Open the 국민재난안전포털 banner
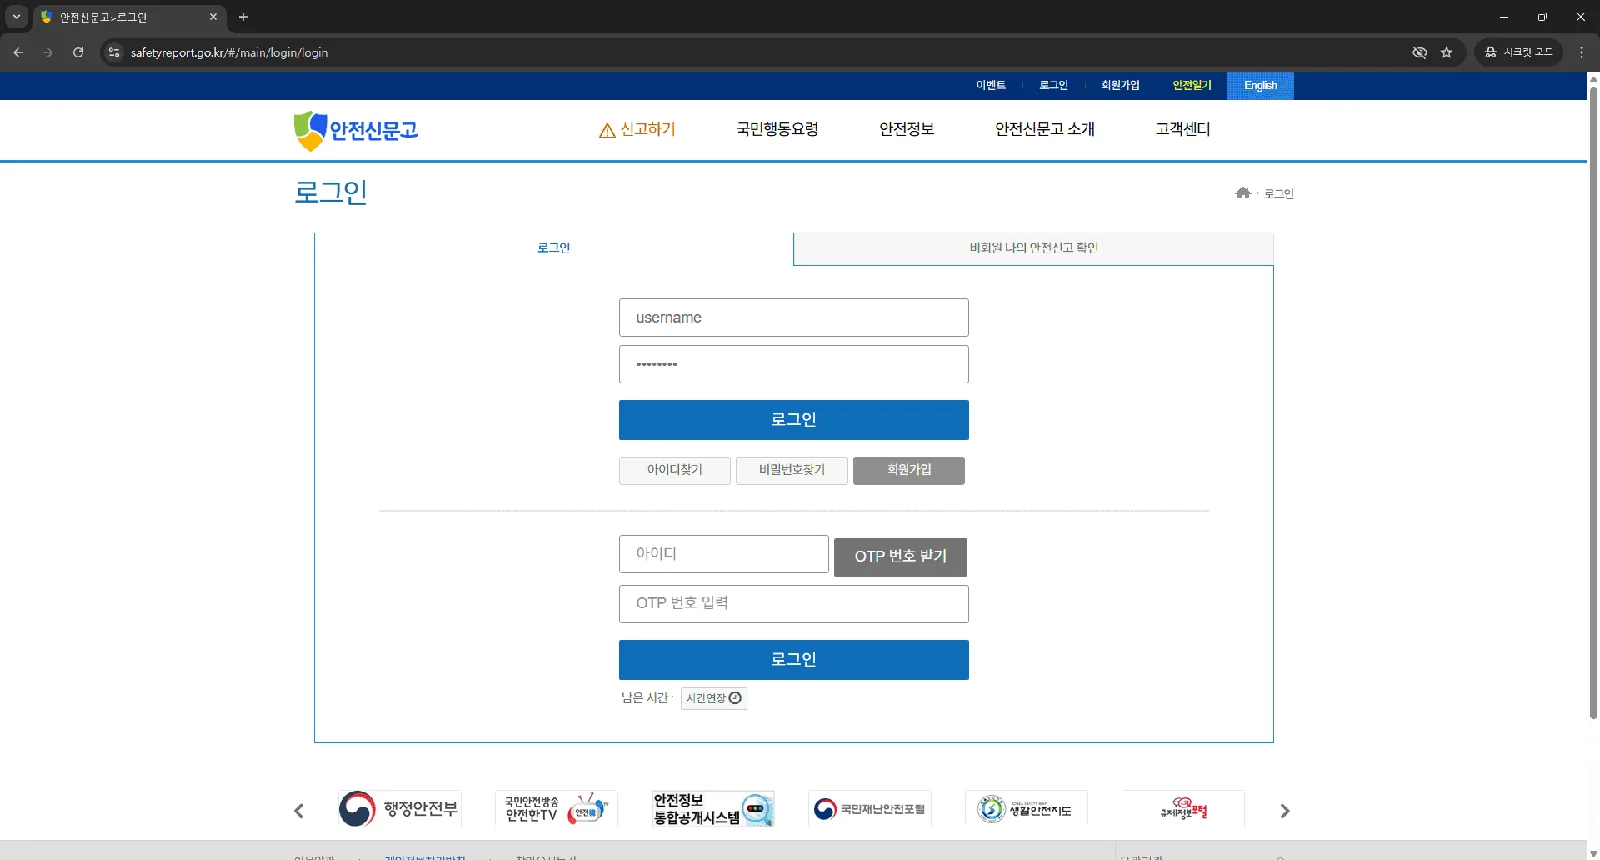The height and width of the screenshot is (860, 1600). [869, 808]
